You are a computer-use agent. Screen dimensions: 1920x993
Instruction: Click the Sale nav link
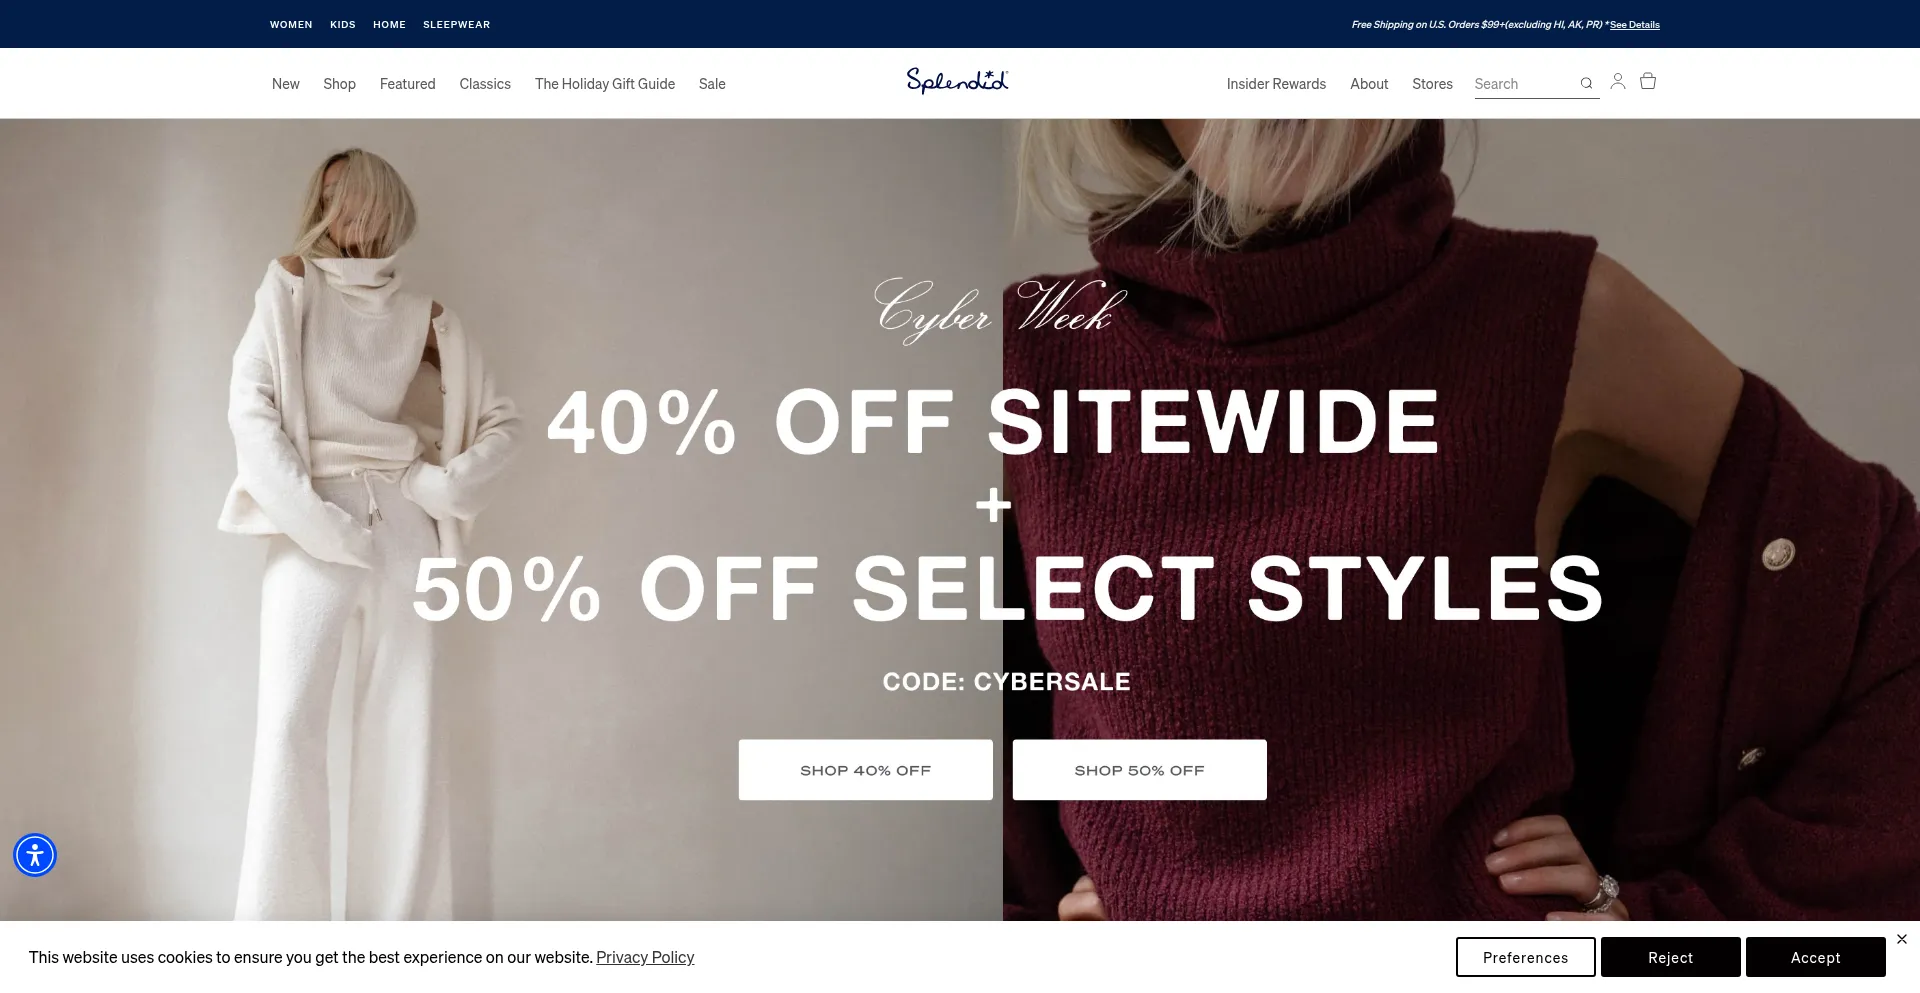point(712,84)
